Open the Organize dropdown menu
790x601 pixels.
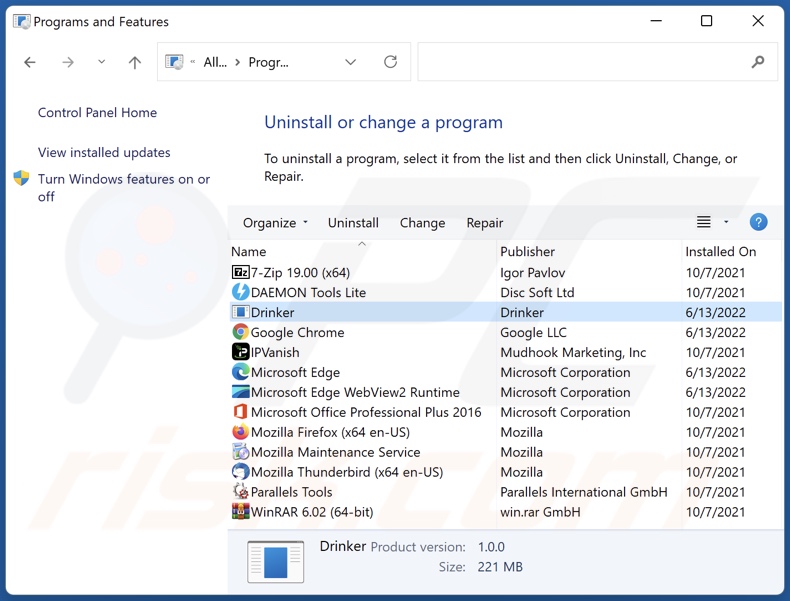275,223
